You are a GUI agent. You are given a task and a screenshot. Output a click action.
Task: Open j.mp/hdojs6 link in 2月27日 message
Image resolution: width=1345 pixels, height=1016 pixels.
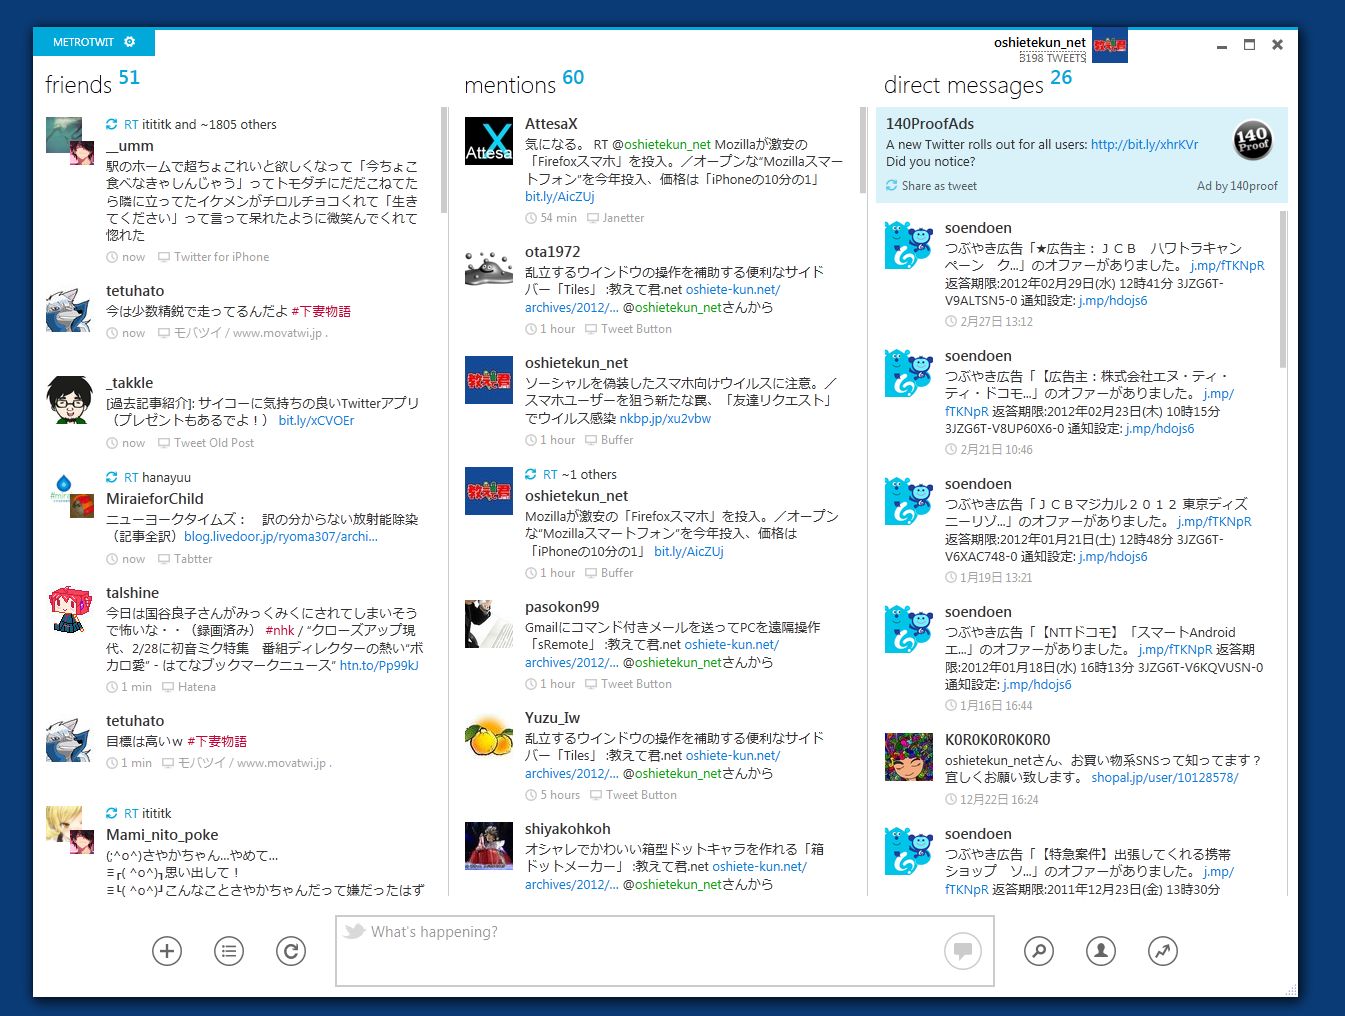click(1113, 300)
